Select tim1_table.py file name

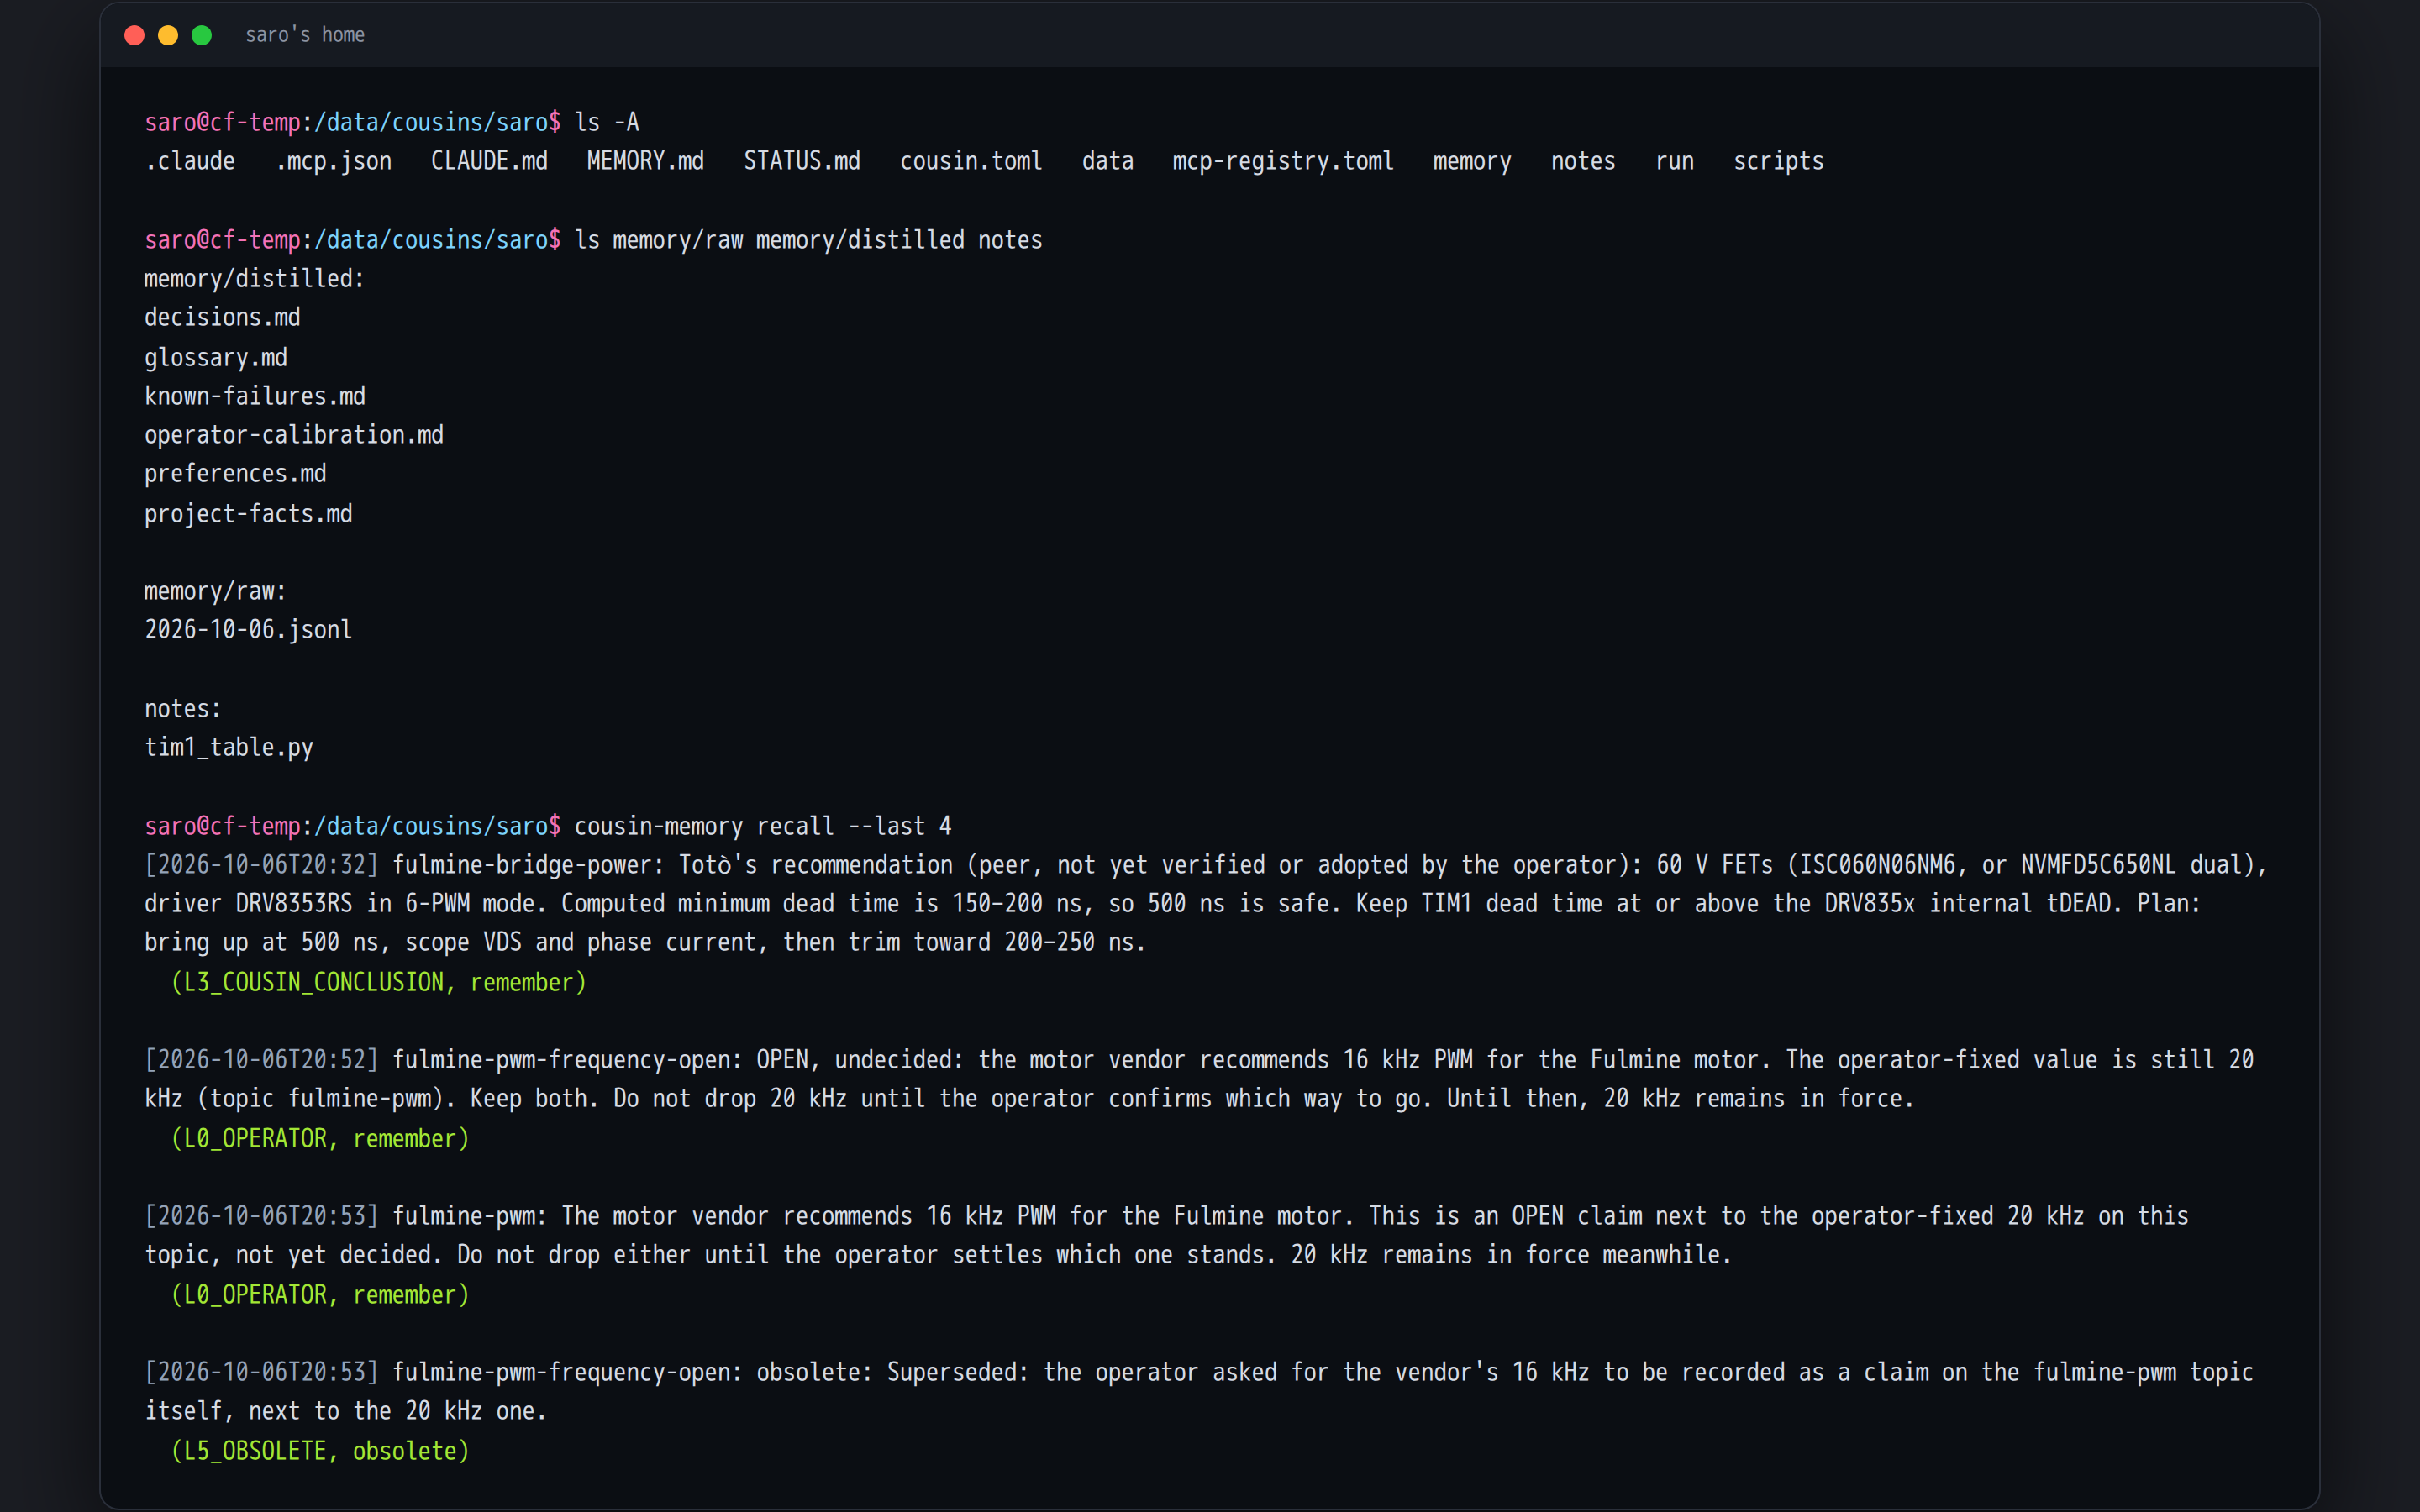229,747
